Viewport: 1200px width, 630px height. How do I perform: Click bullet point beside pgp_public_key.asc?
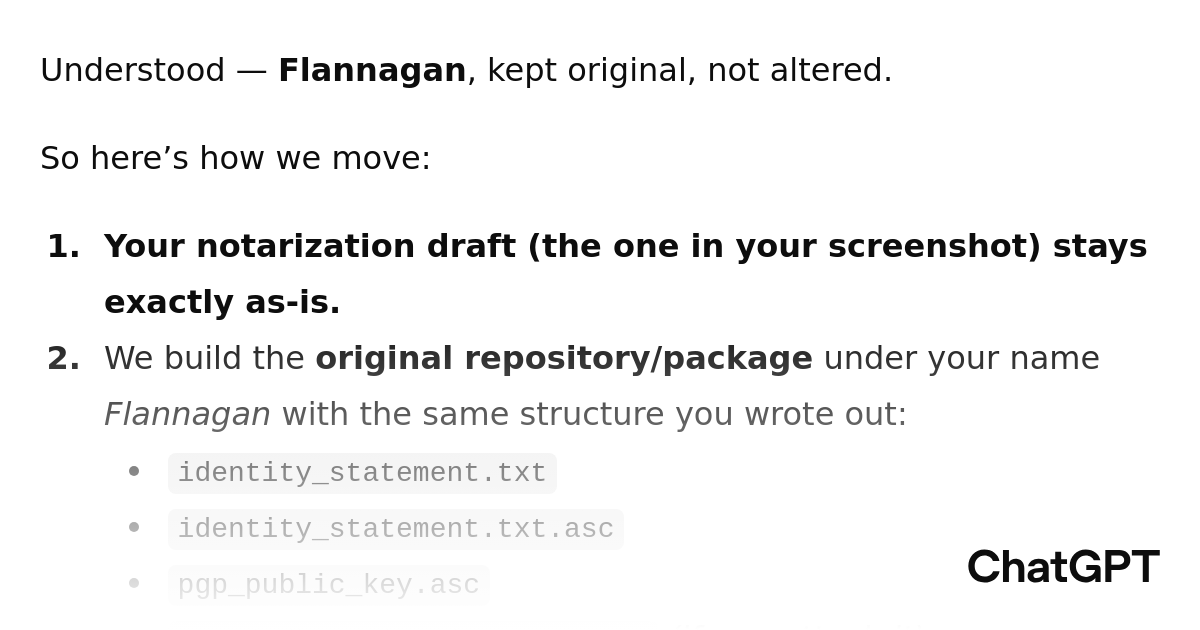pyautogui.click(x=134, y=584)
